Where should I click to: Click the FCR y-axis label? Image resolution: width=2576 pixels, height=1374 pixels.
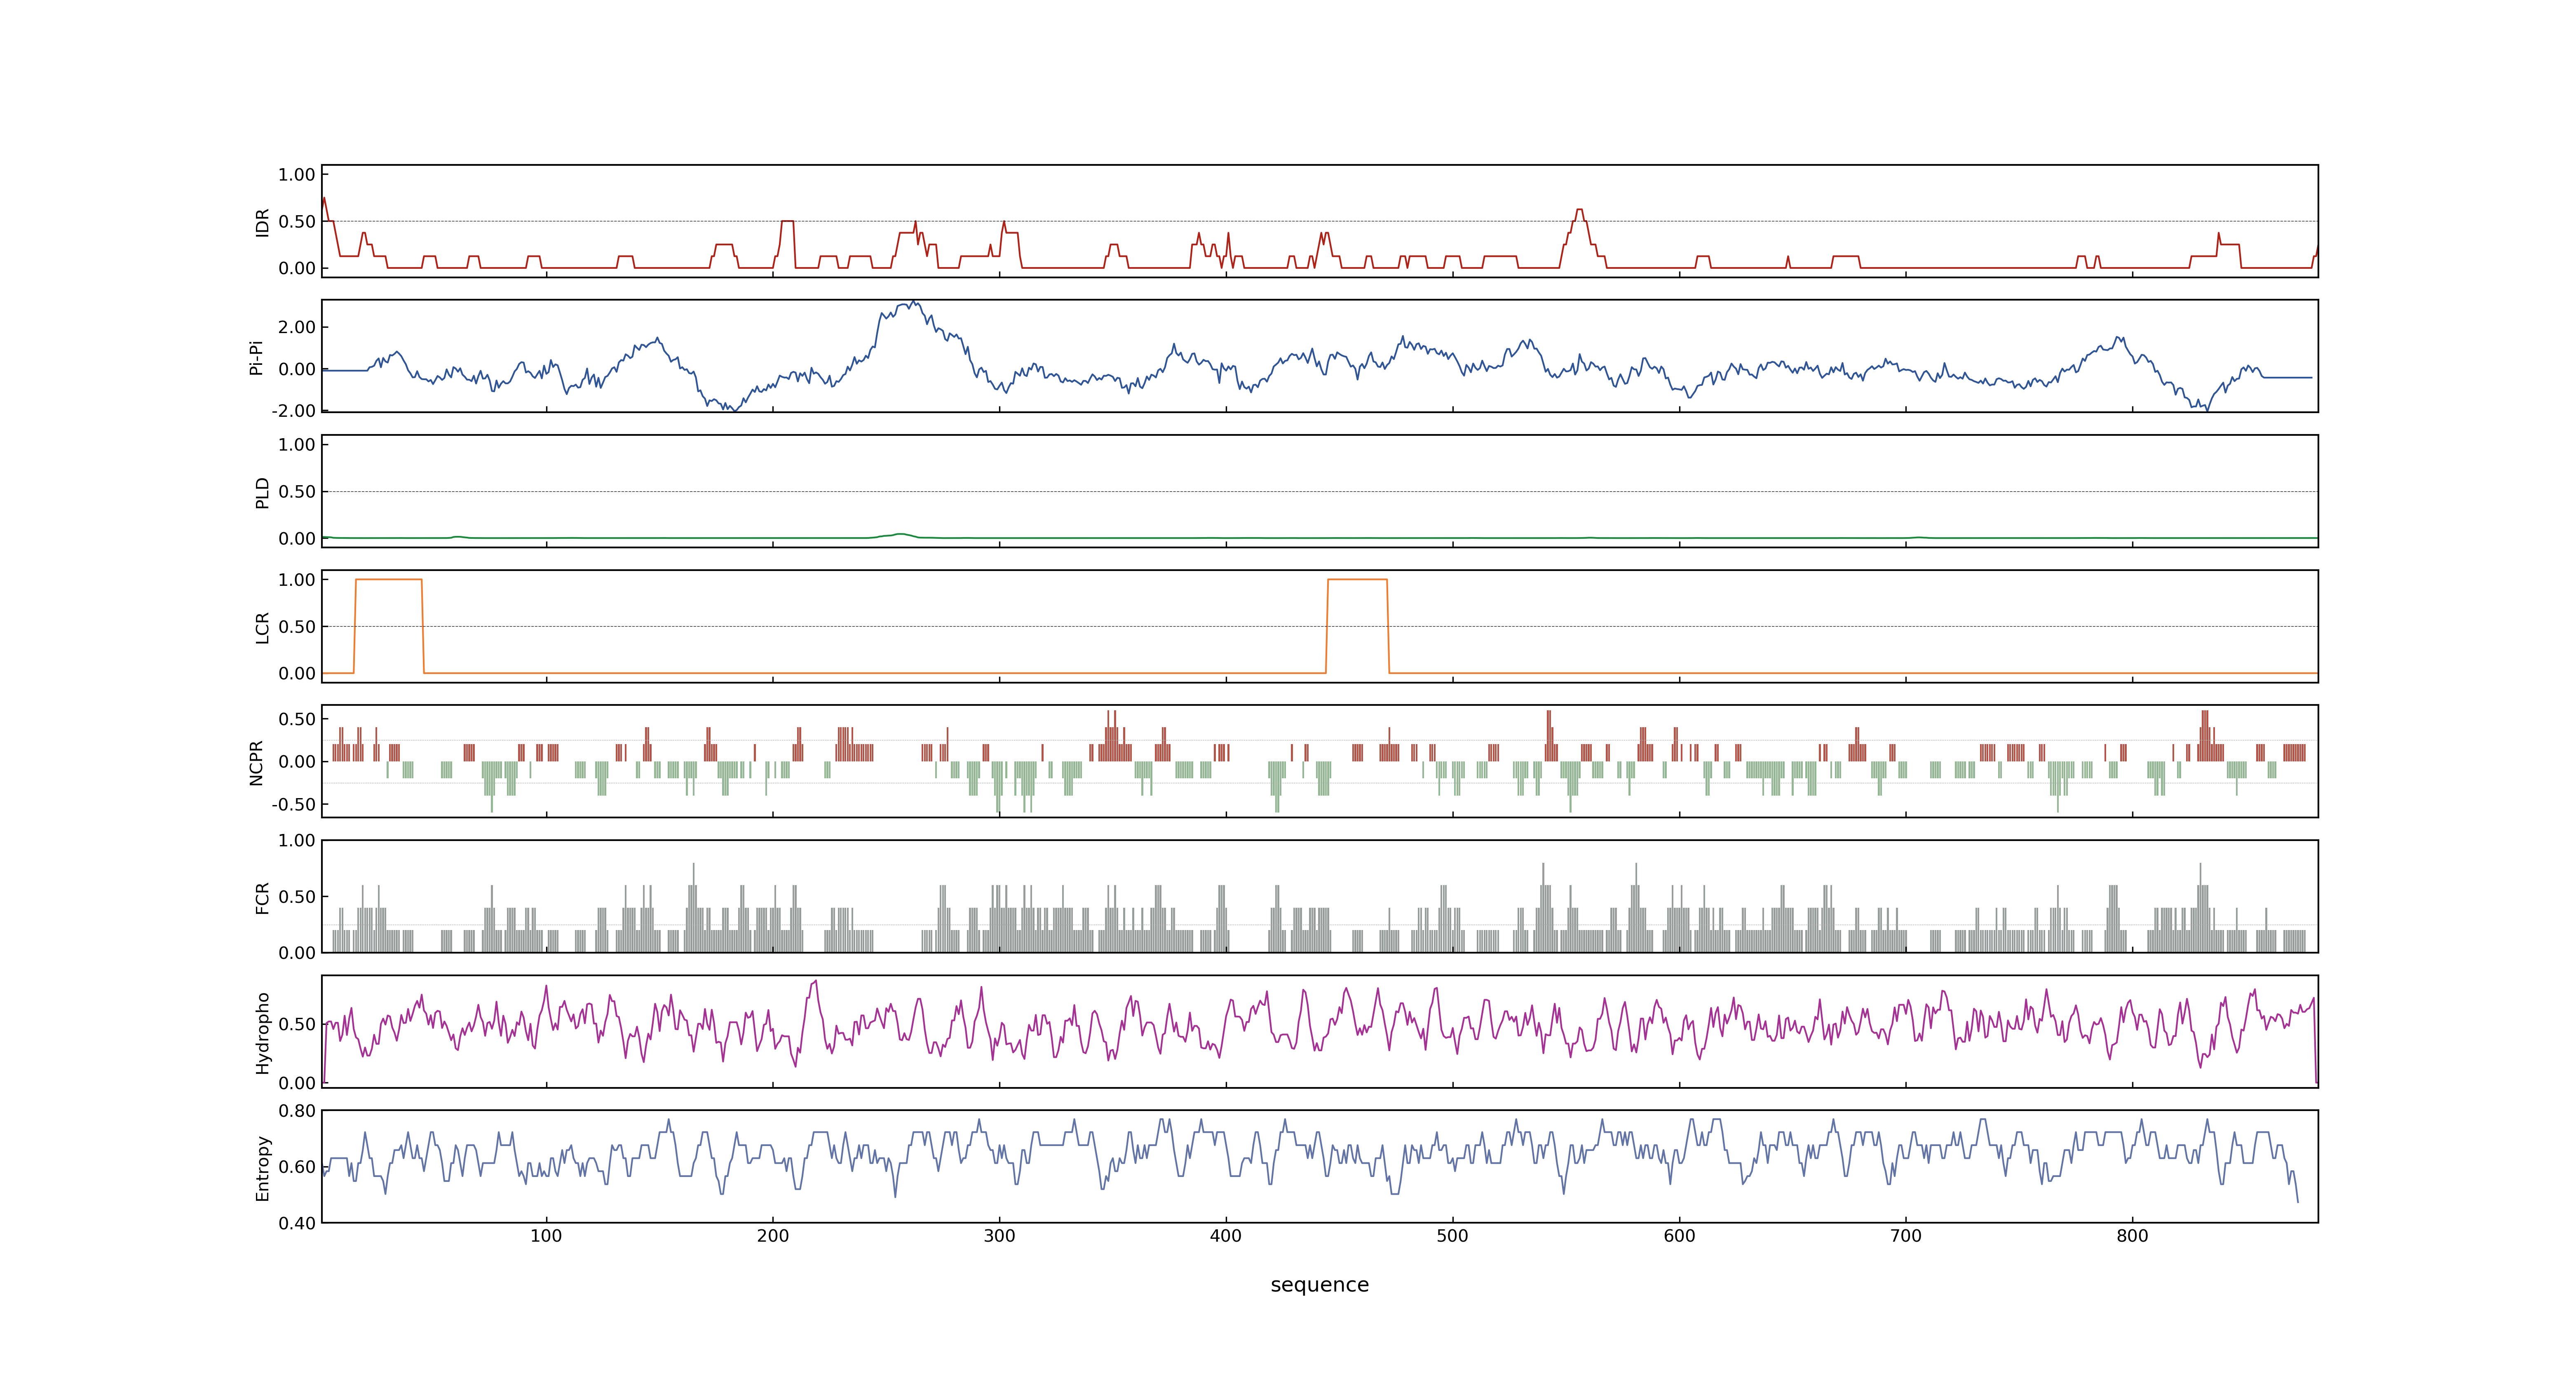[x=262, y=897]
